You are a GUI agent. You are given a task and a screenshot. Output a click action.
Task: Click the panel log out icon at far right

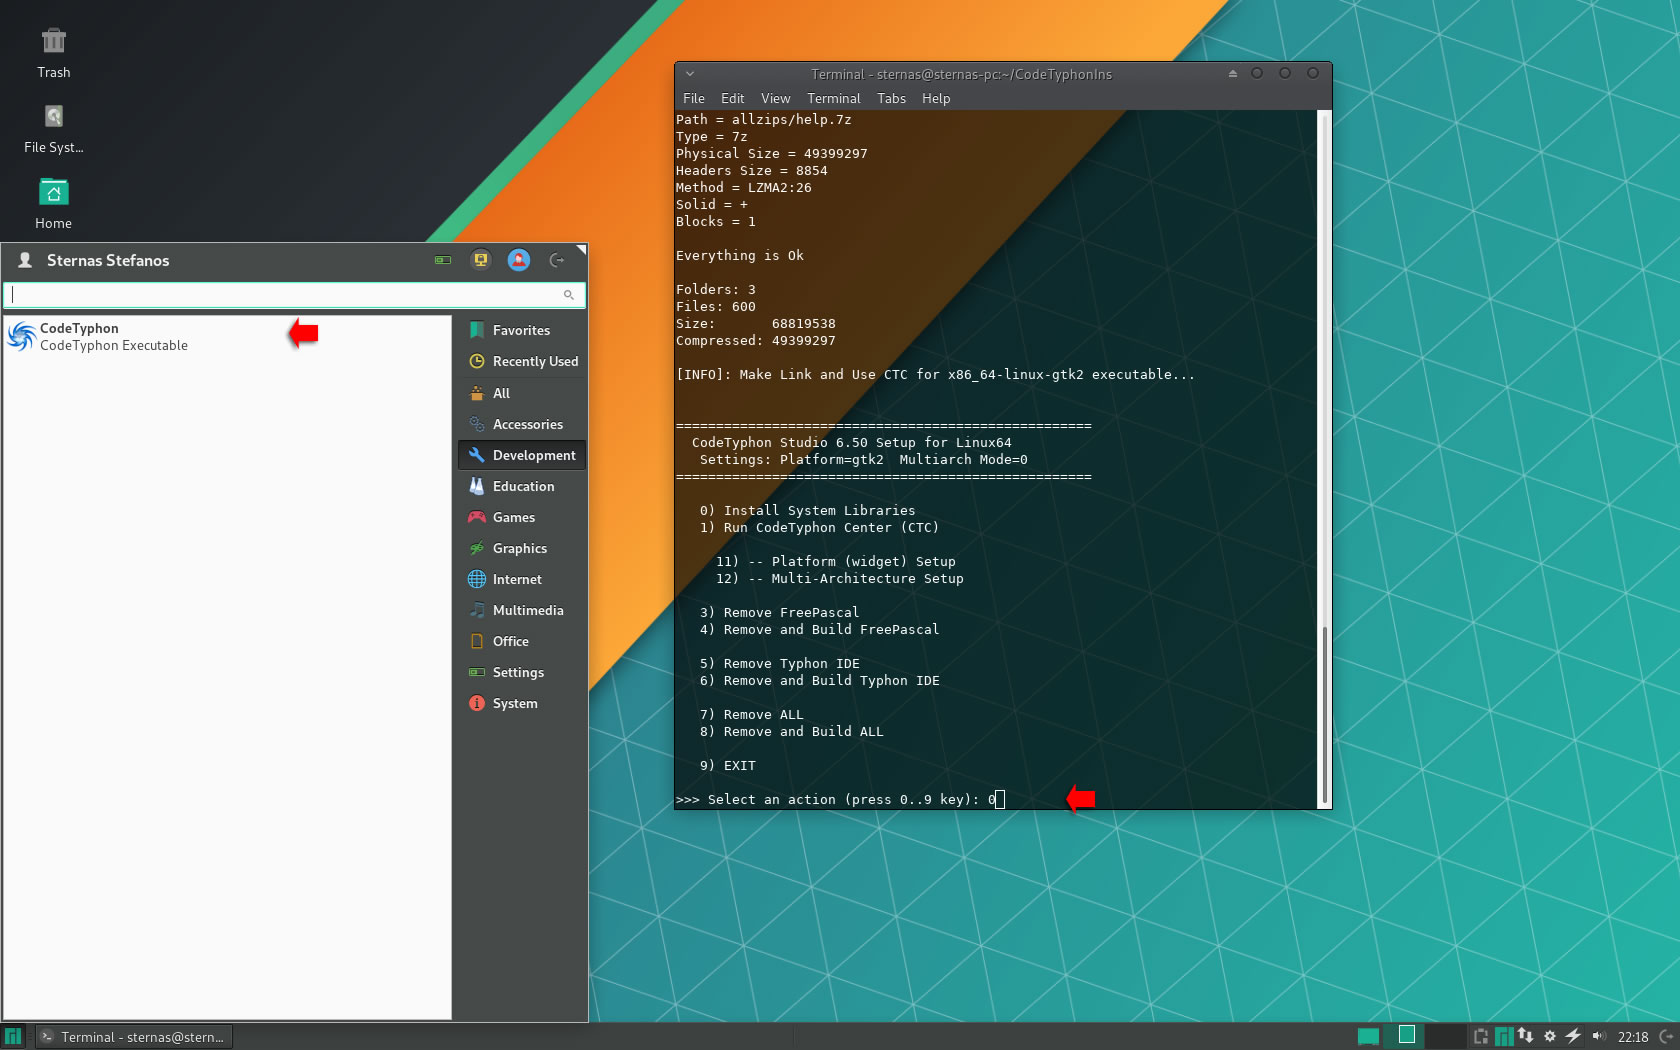pos(1667,1037)
